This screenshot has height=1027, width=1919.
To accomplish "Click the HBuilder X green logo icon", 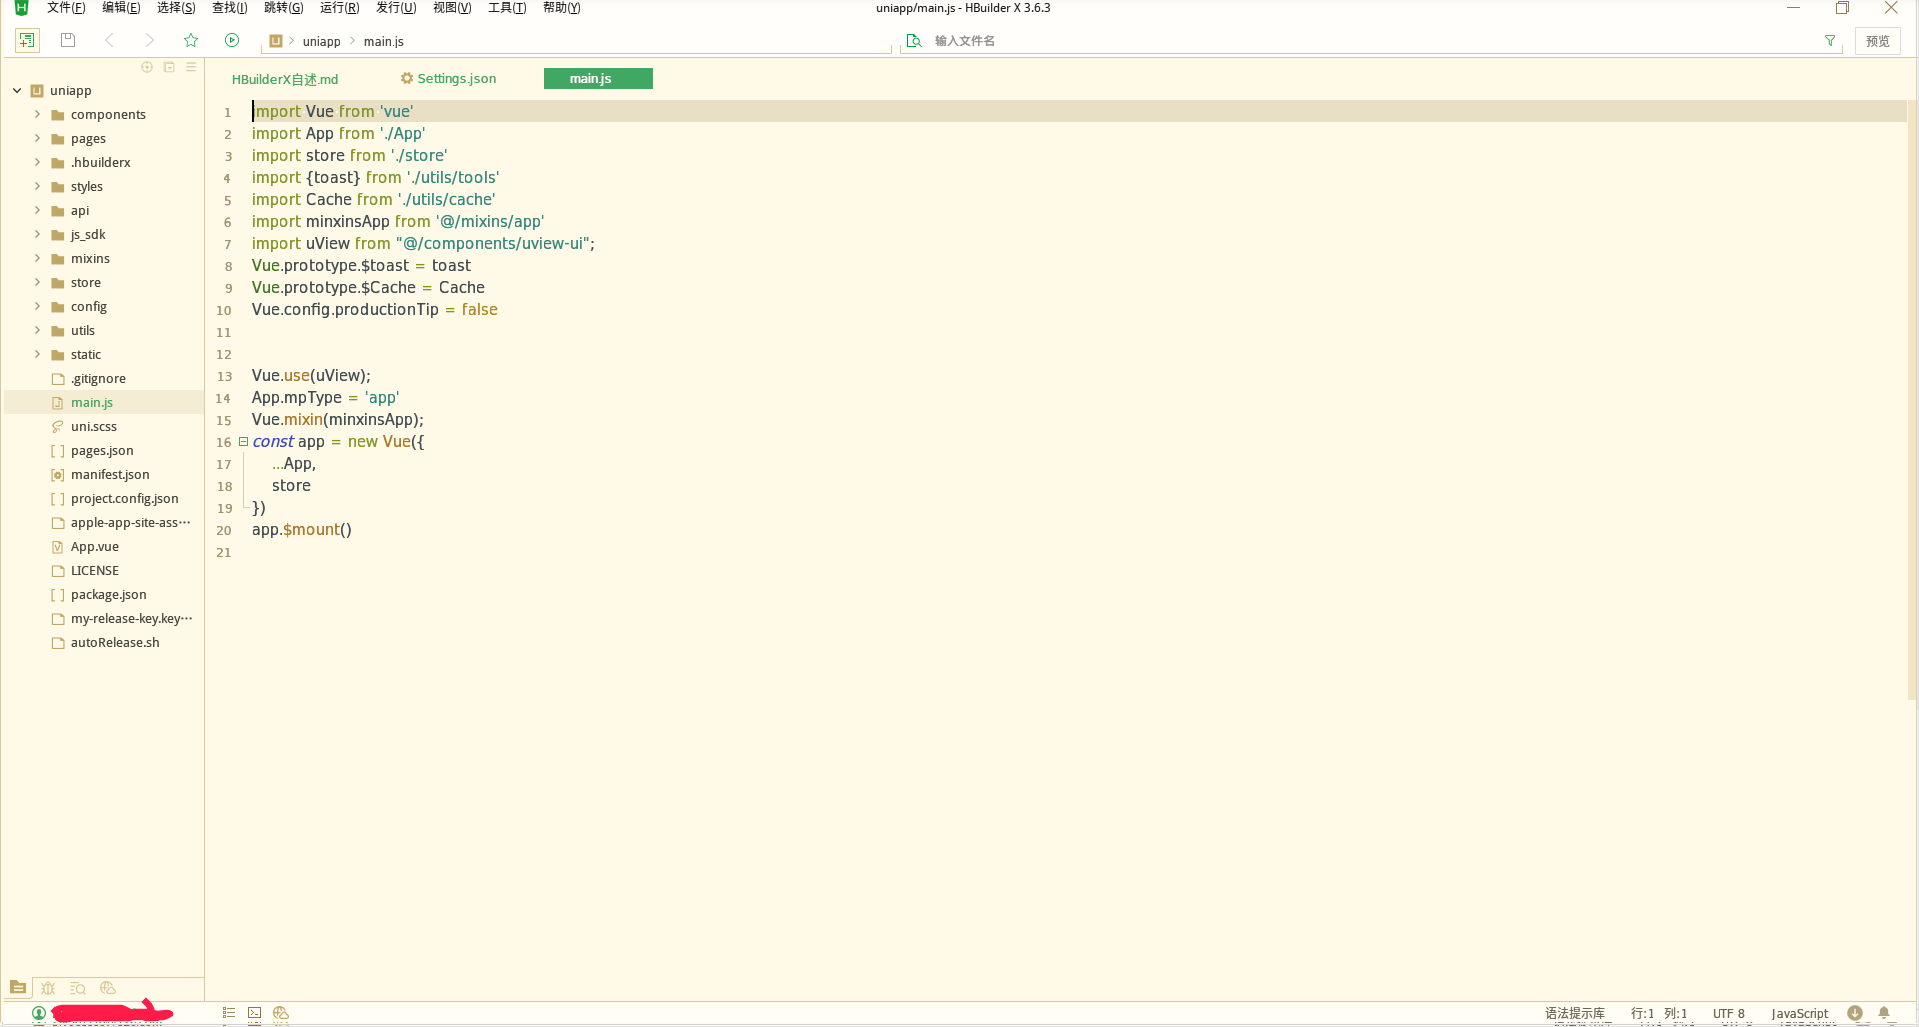I will (x=21, y=8).
